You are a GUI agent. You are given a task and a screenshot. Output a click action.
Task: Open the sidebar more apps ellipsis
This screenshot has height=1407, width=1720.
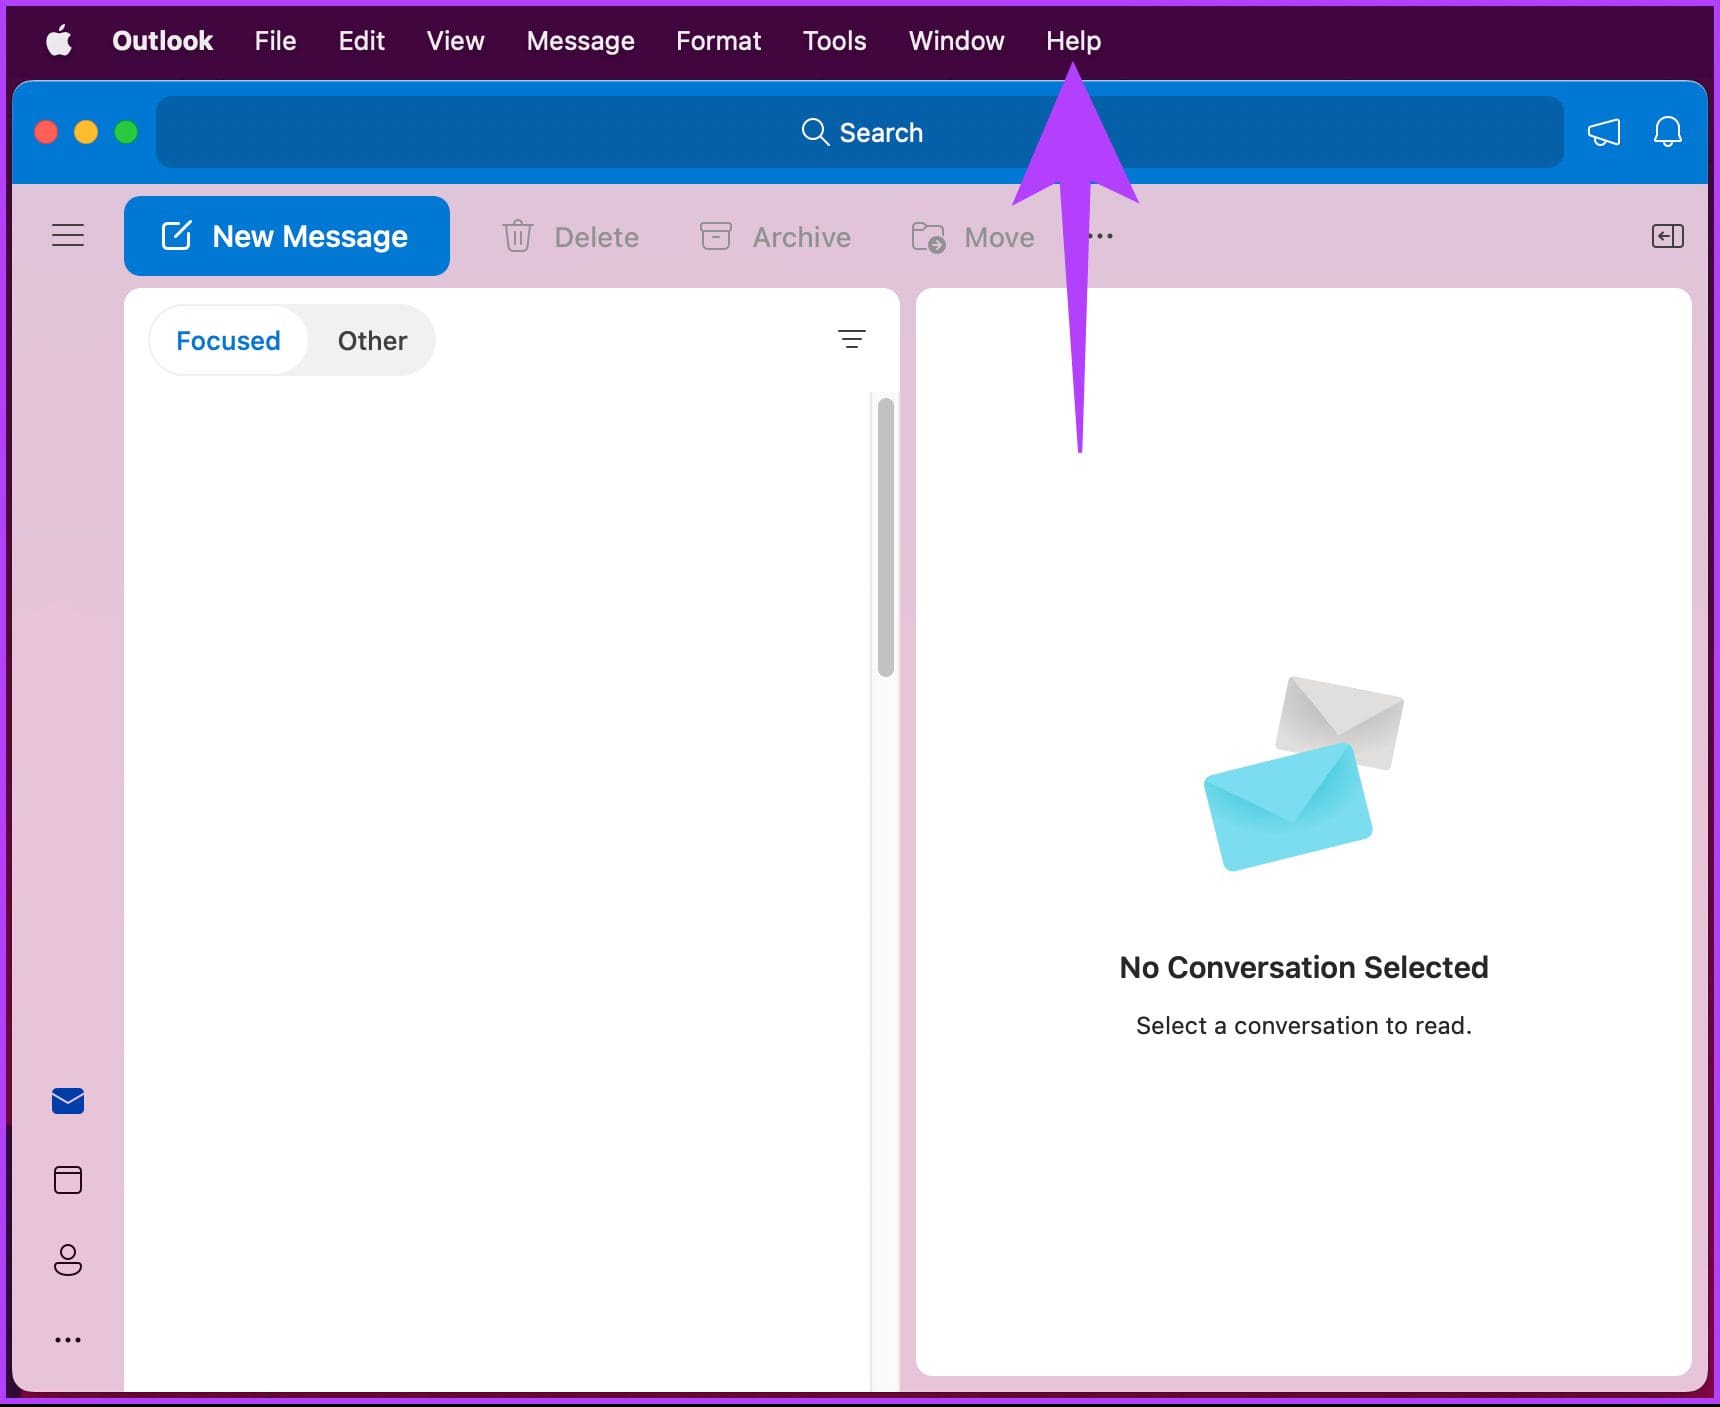[x=68, y=1340]
